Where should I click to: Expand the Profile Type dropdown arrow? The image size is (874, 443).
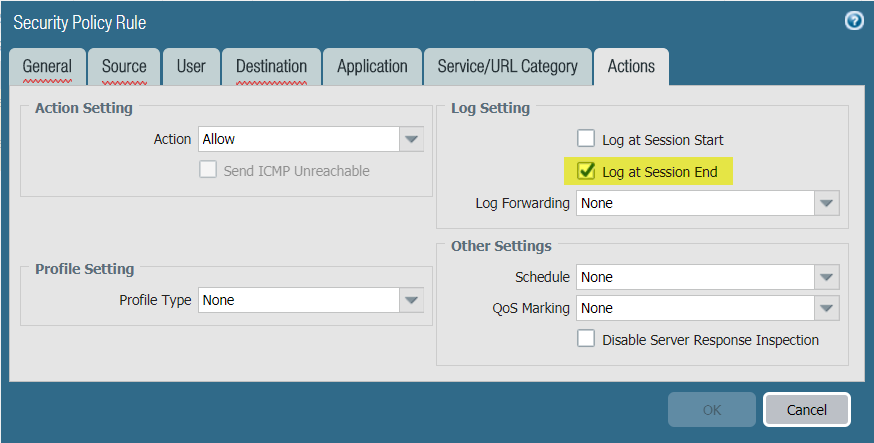[x=411, y=300]
